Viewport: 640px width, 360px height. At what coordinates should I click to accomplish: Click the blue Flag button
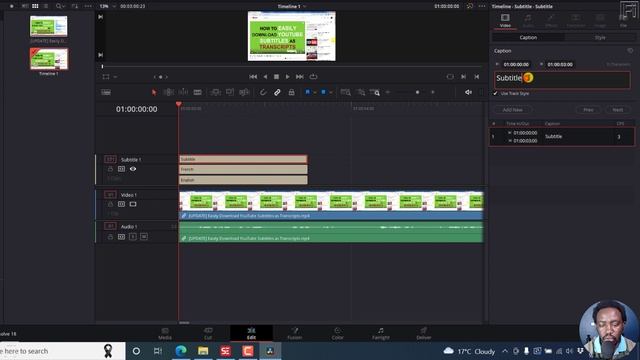point(307,92)
